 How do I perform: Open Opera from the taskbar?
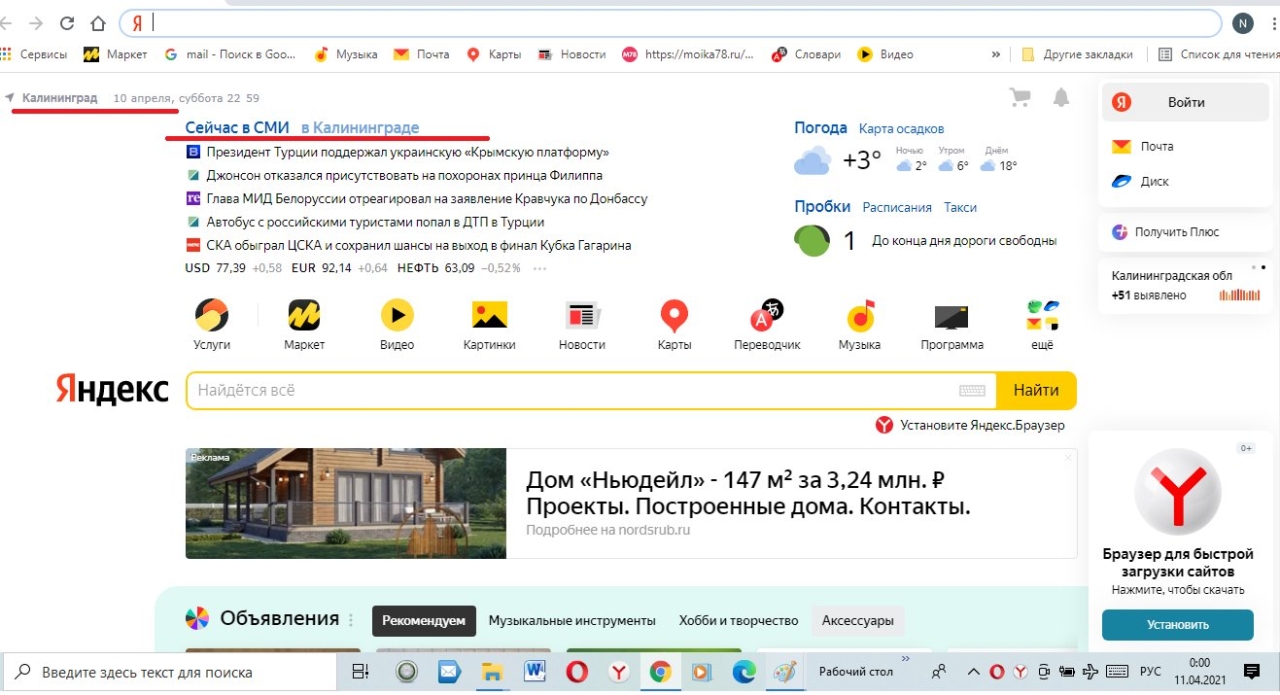pos(577,672)
